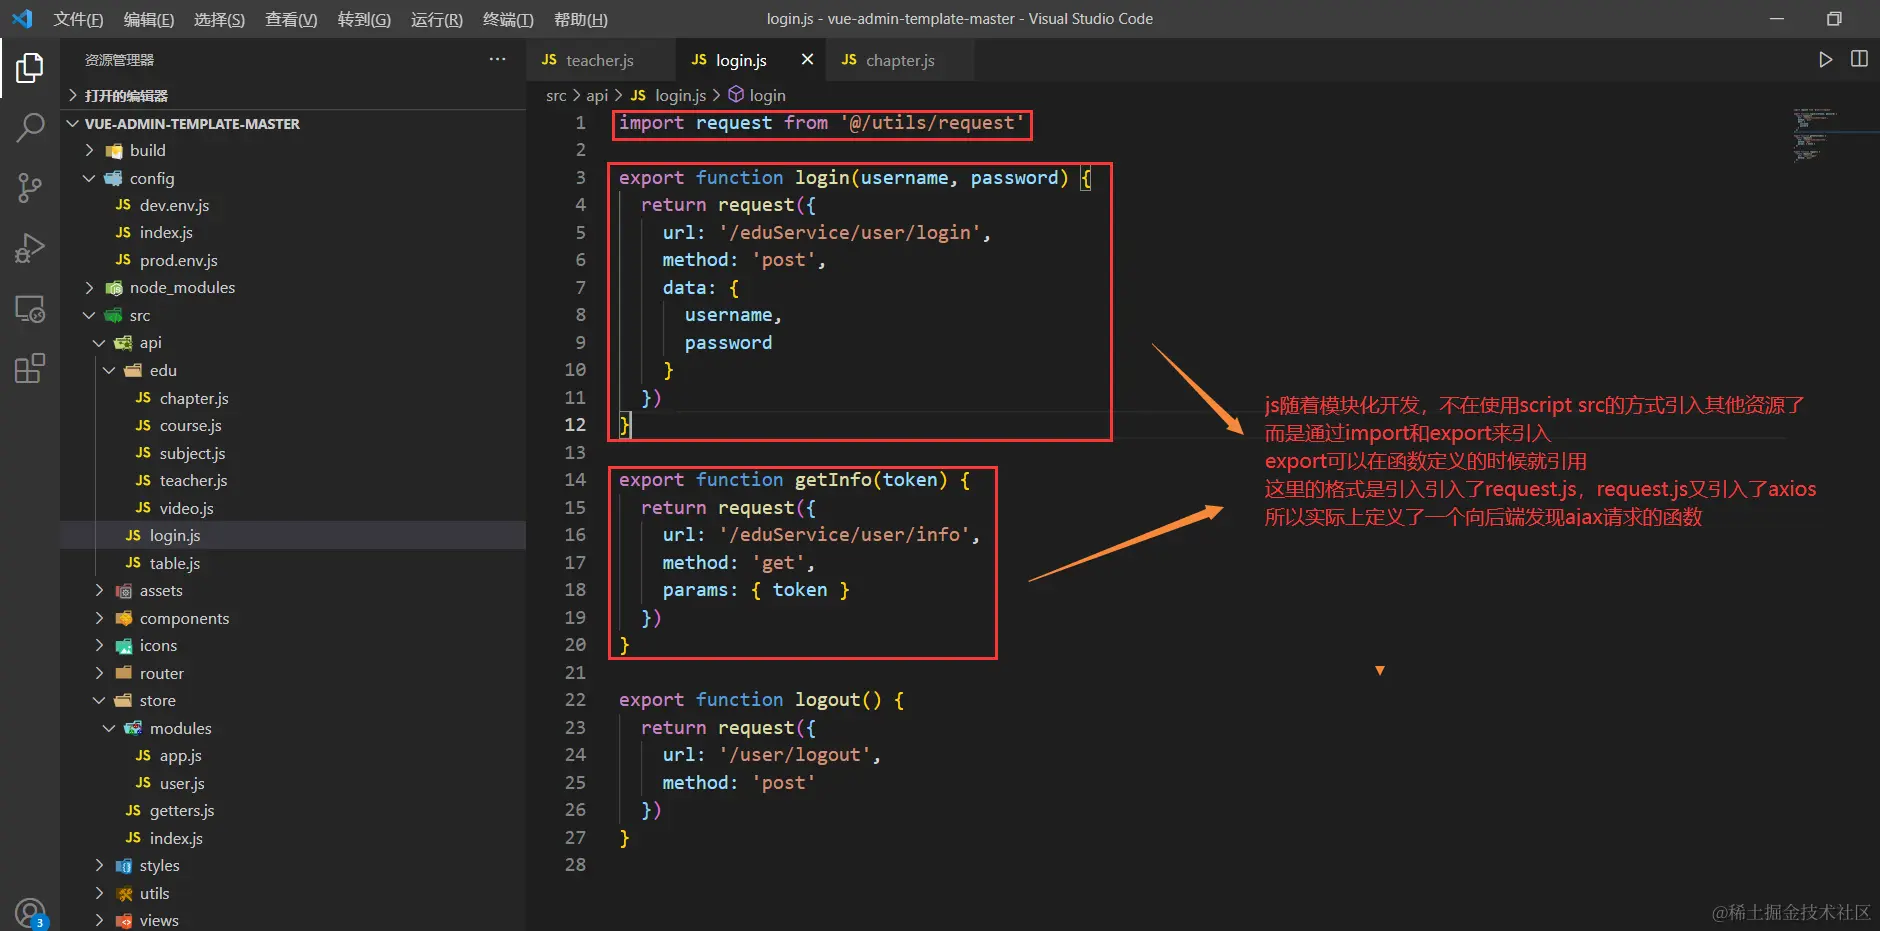This screenshot has height=931, width=1880.
Task: Open user.js under modules
Action: point(293,783)
